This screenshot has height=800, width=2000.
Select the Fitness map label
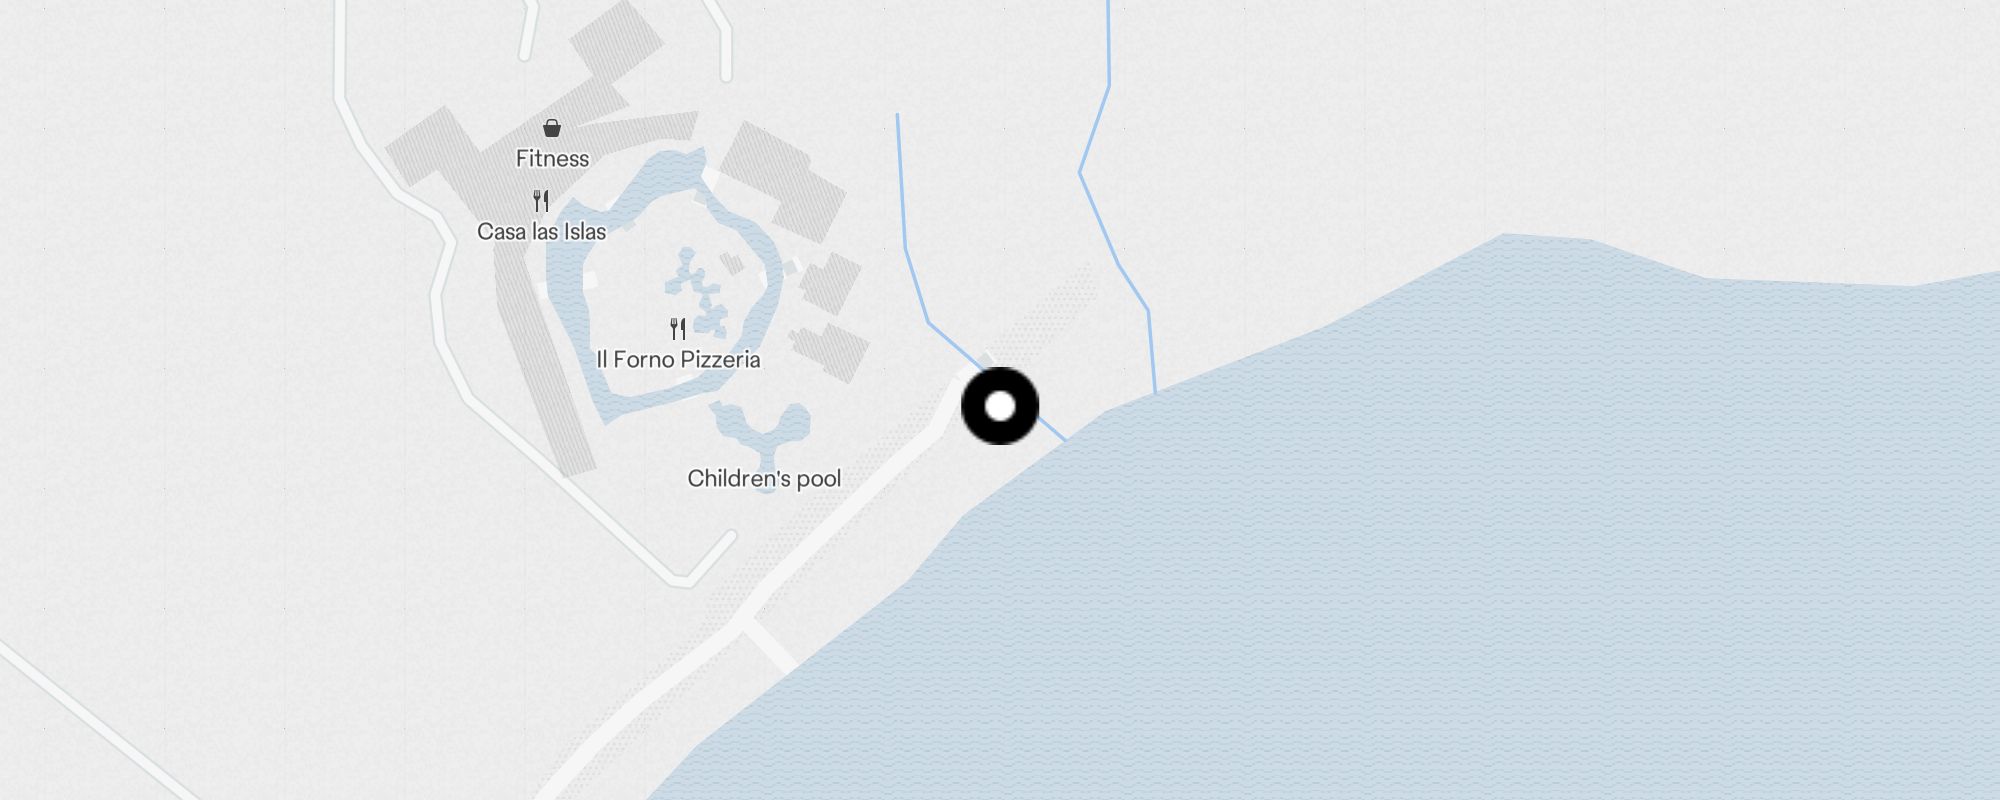pos(552,158)
